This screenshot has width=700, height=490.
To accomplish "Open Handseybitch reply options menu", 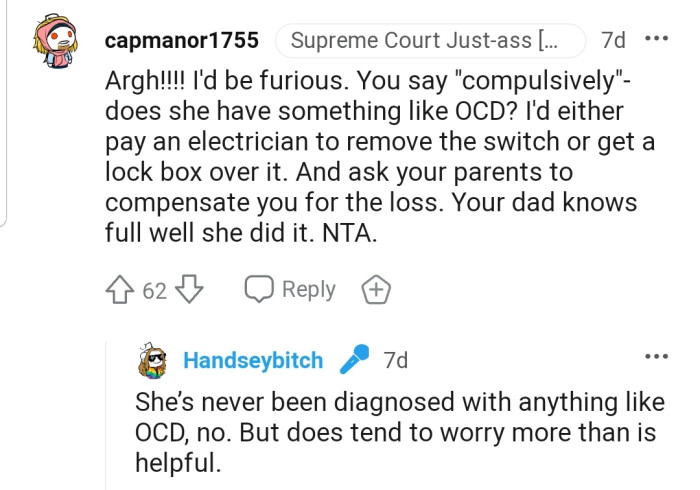I will click(656, 357).
